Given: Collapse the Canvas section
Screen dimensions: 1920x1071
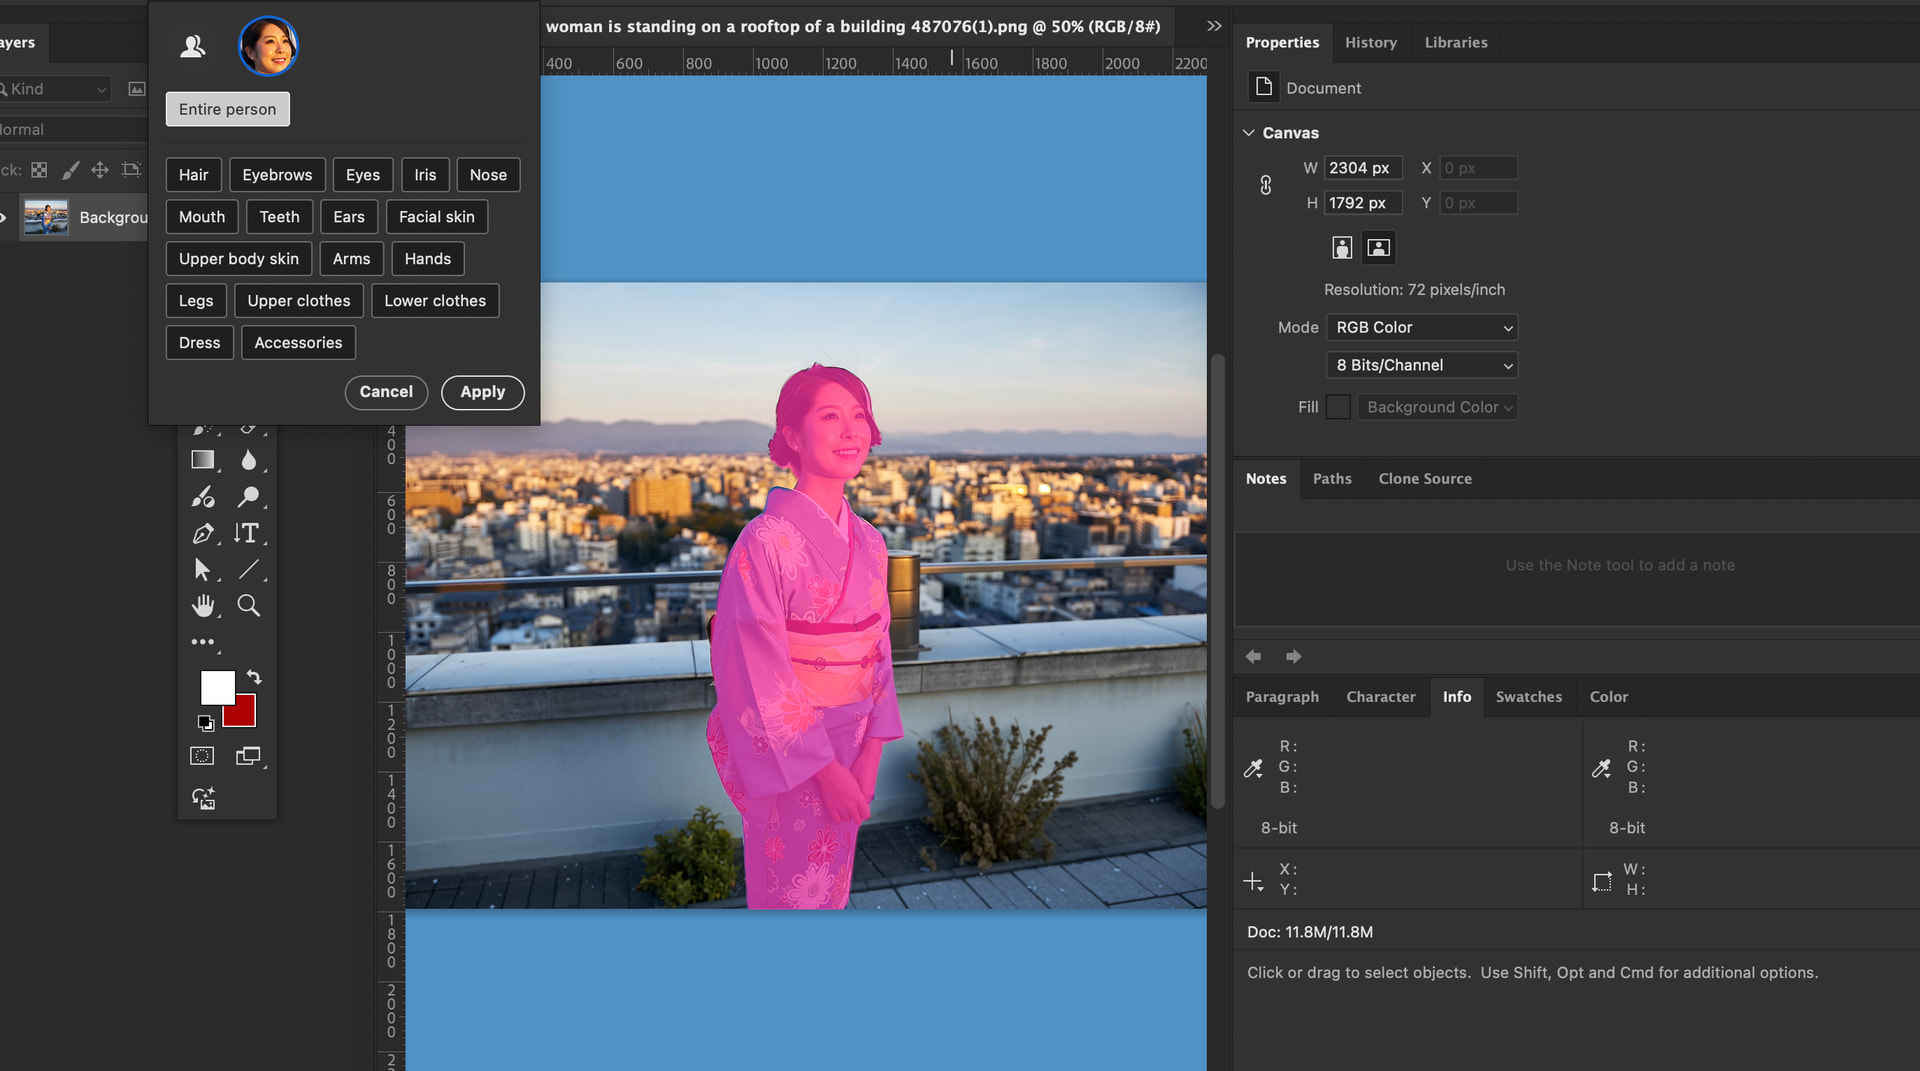Looking at the screenshot, I should click(x=1248, y=132).
